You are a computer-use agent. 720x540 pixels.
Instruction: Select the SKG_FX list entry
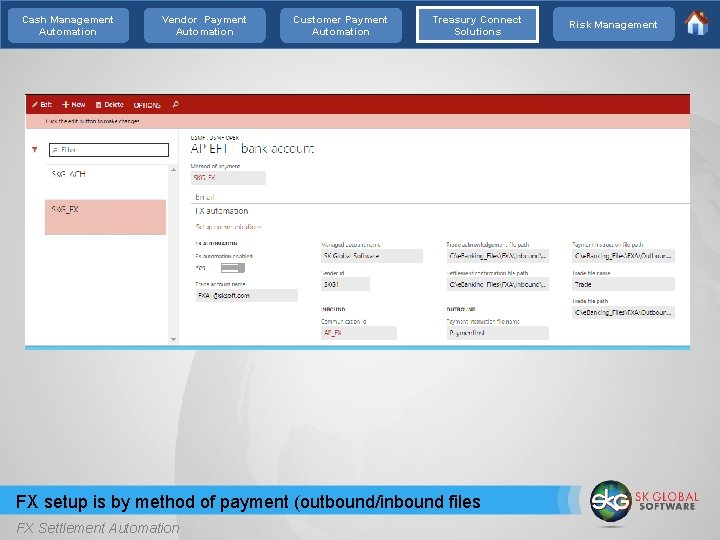(105, 217)
